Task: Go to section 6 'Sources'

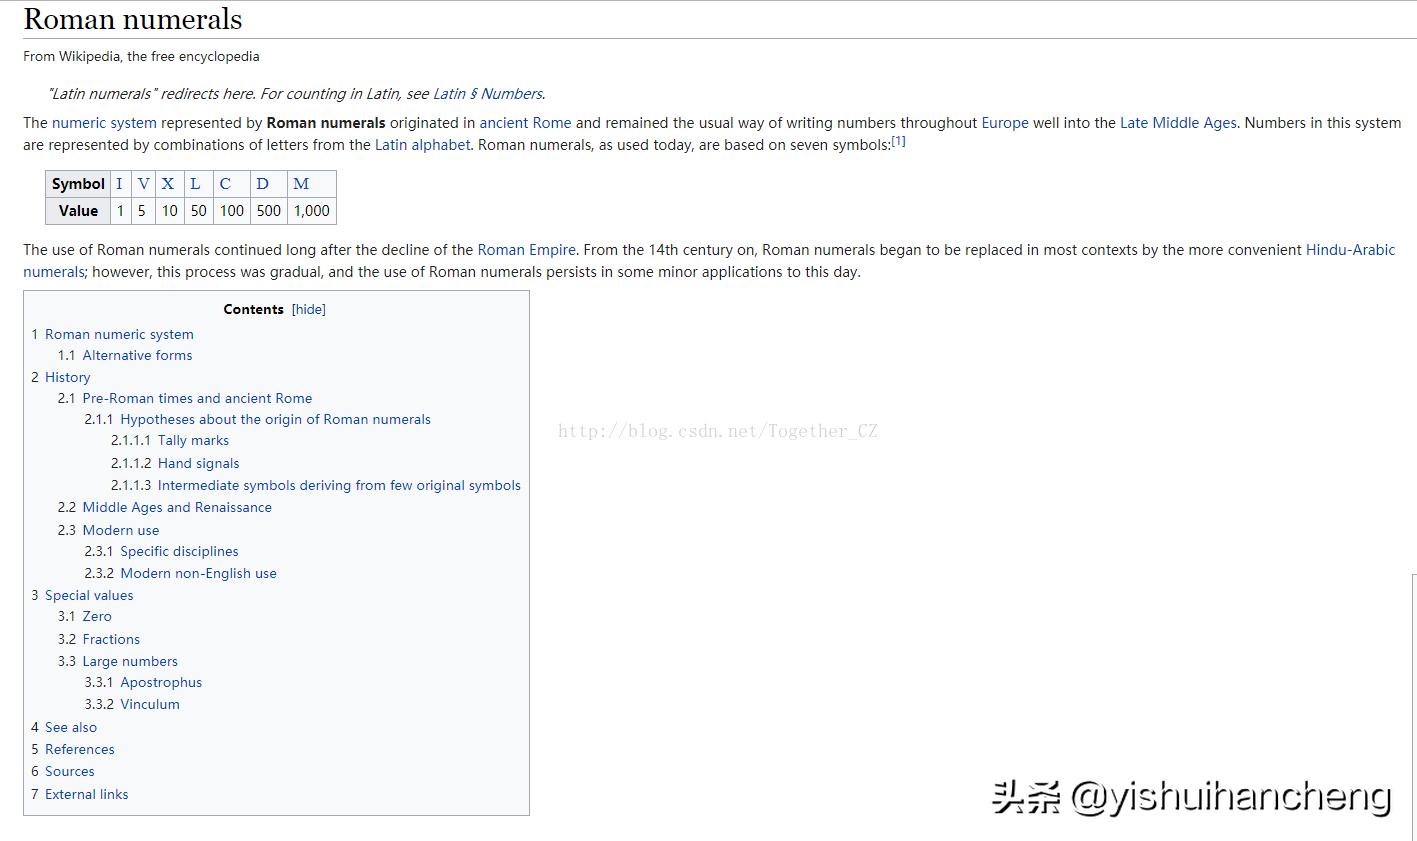Action: pyautogui.click(x=70, y=771)
